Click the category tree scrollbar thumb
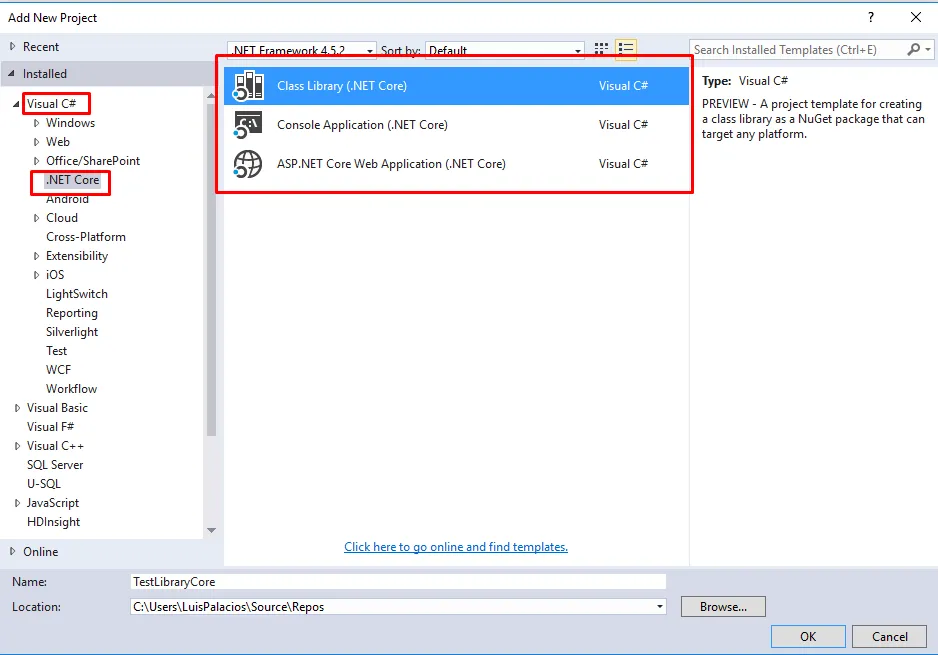Viewport: 938px width, 655px height. (211, 269)
